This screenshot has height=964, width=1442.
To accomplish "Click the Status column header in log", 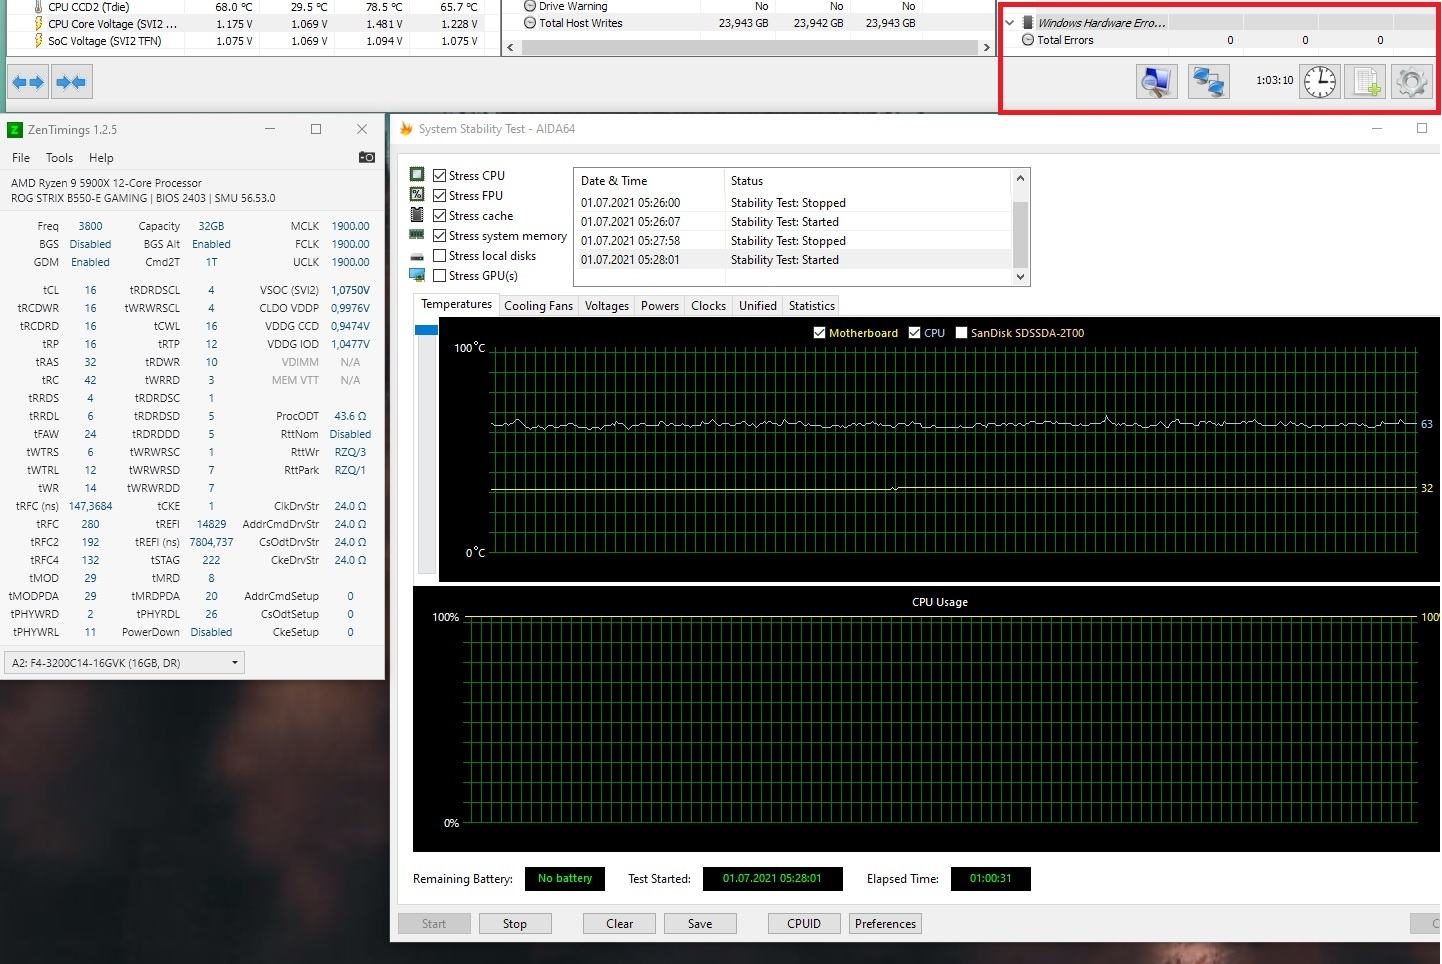I will tap(868, 181).
